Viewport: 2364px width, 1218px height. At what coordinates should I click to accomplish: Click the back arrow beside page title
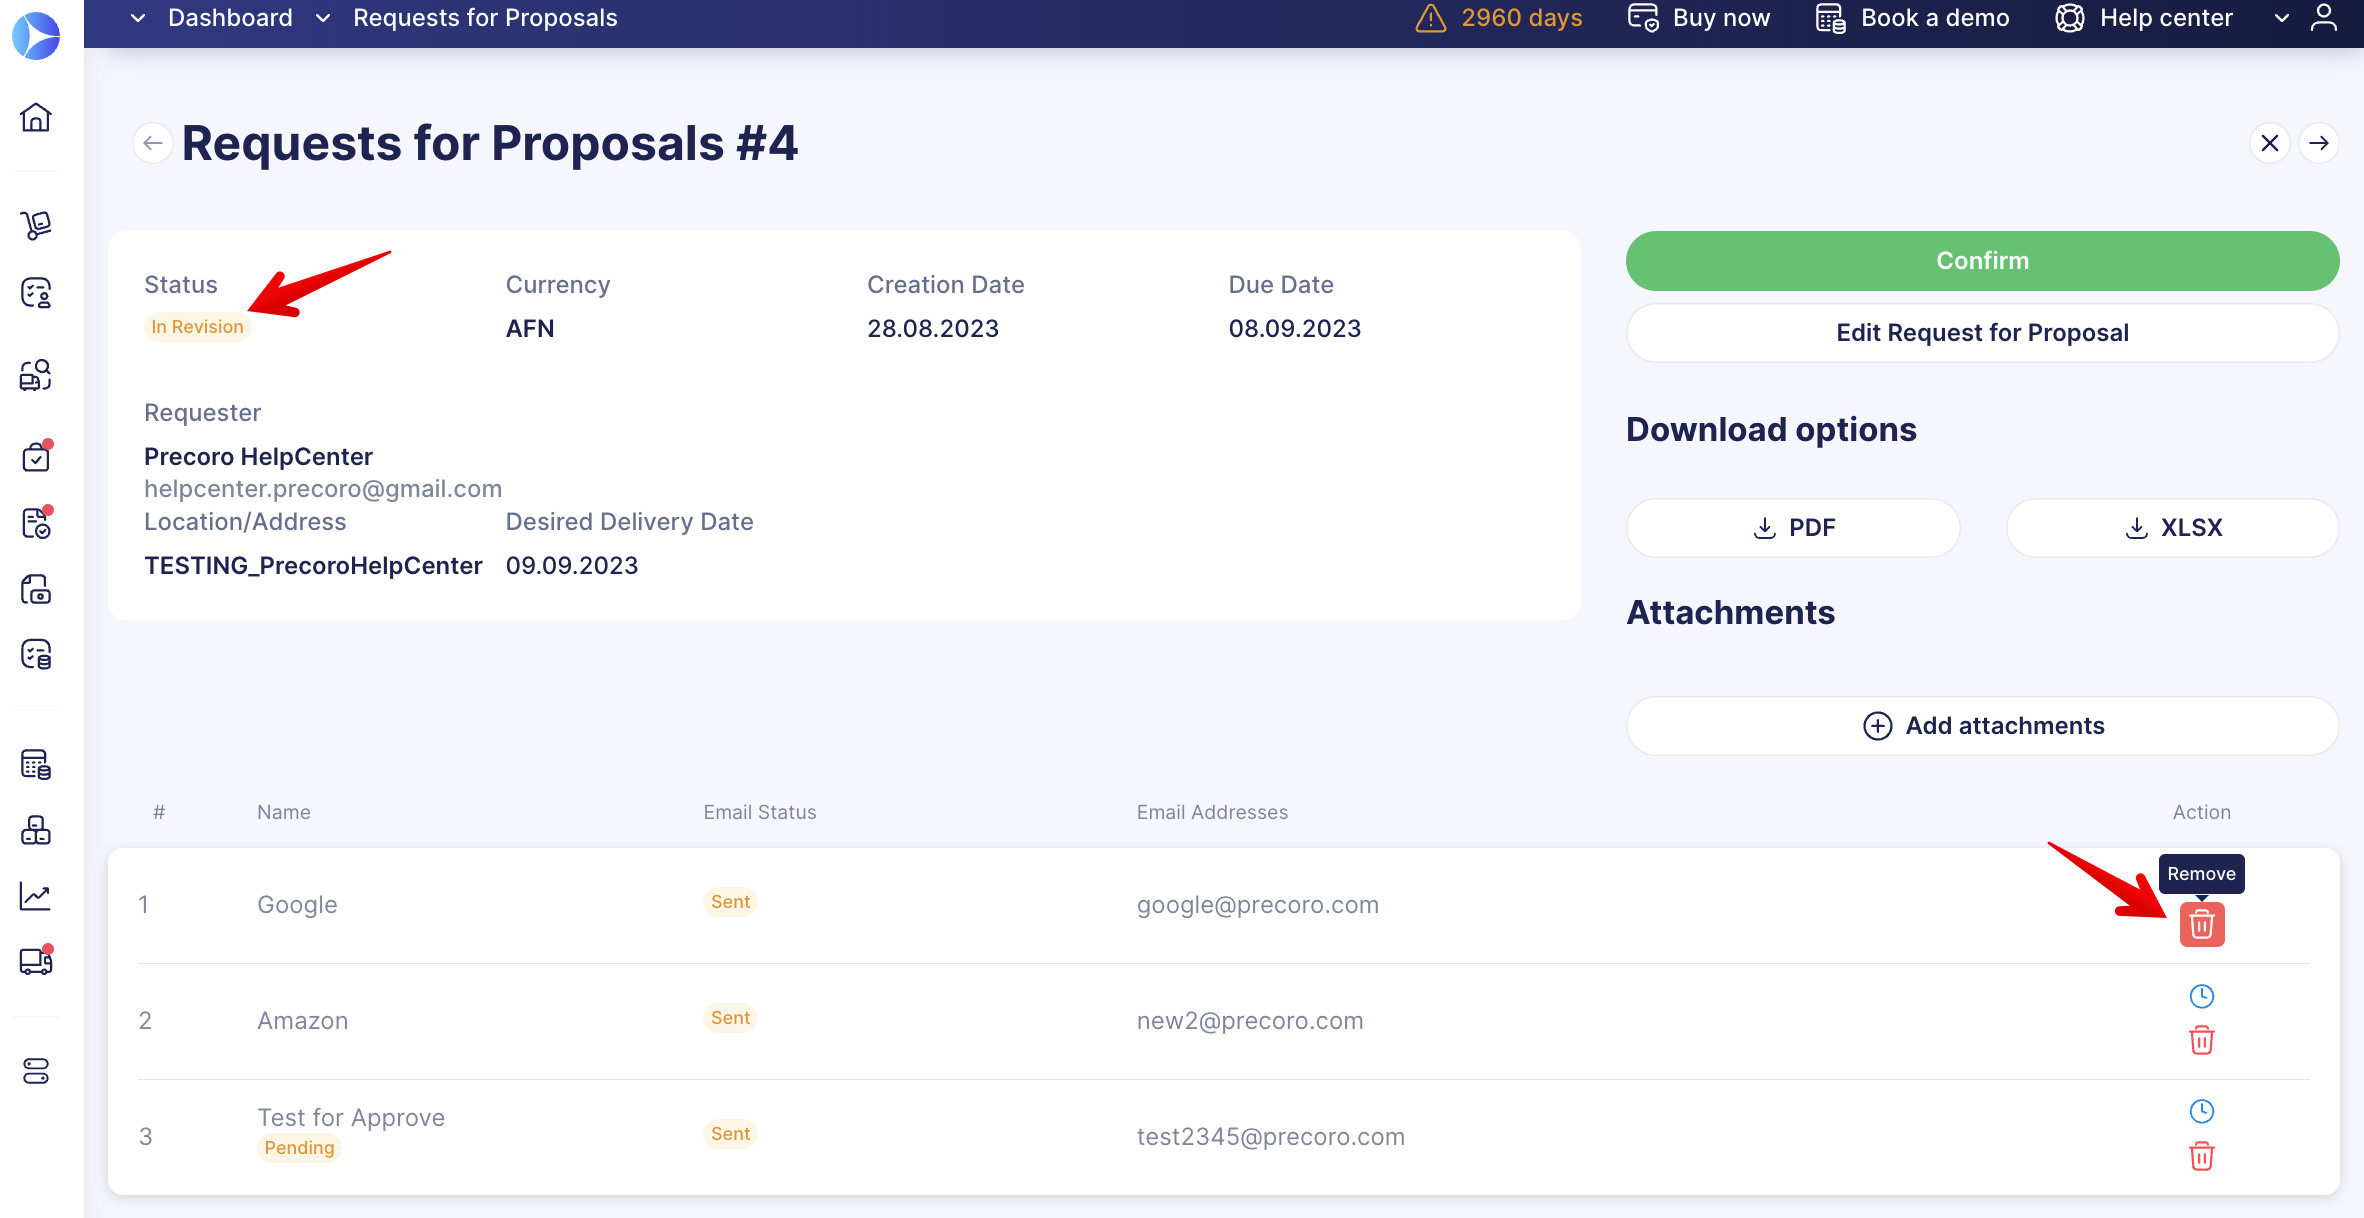pos(153,143)
